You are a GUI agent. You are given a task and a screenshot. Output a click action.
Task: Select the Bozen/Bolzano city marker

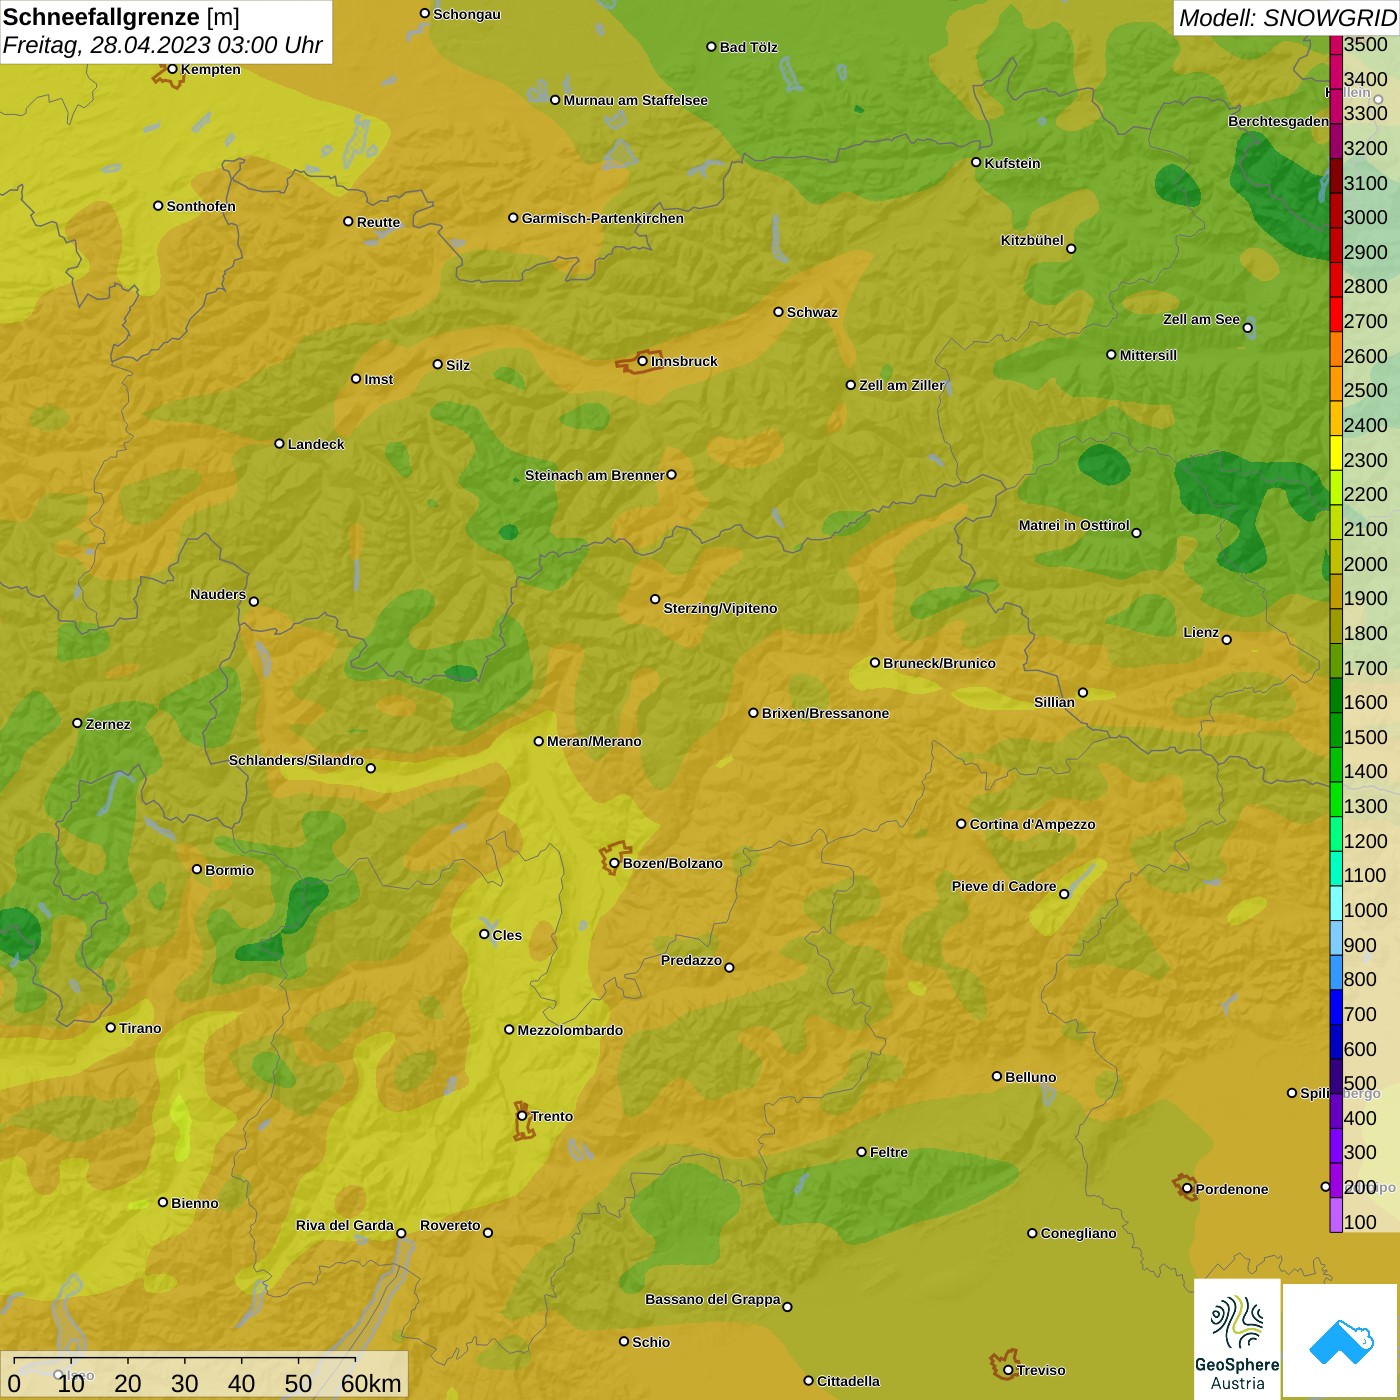click(x=614, y=863)
